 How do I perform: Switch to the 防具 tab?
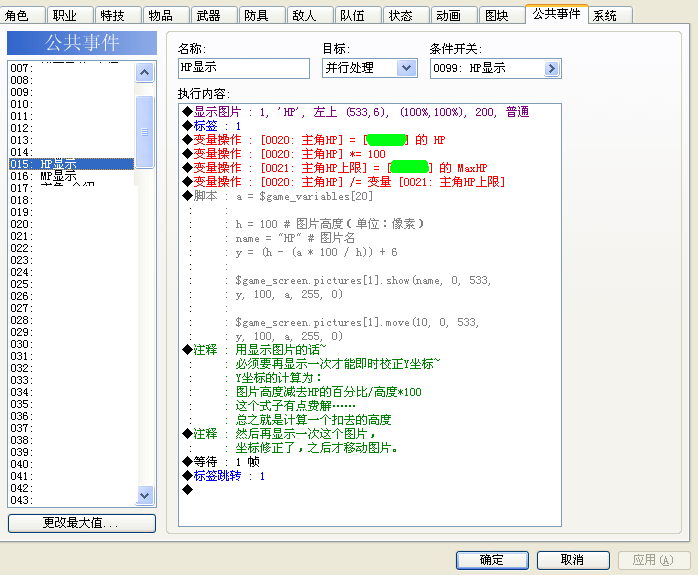coord(263,16)
